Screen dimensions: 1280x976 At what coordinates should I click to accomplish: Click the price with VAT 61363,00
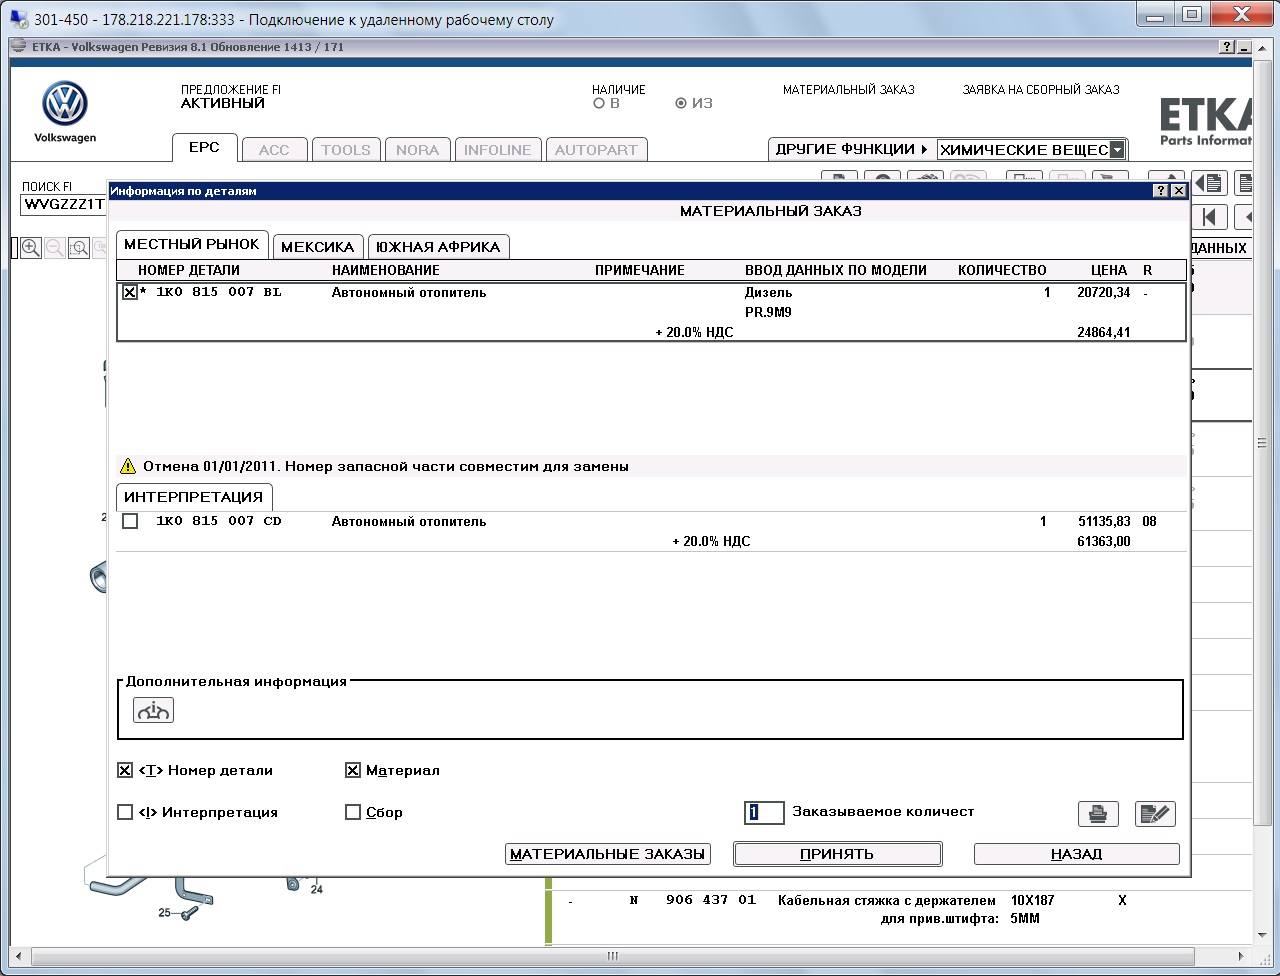1104,541
